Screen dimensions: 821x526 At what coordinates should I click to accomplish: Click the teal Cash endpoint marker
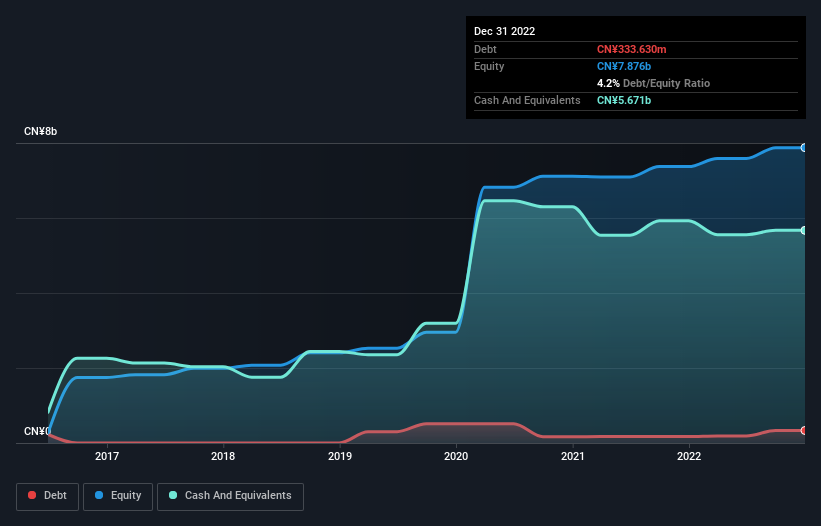[x=804, y=230]
